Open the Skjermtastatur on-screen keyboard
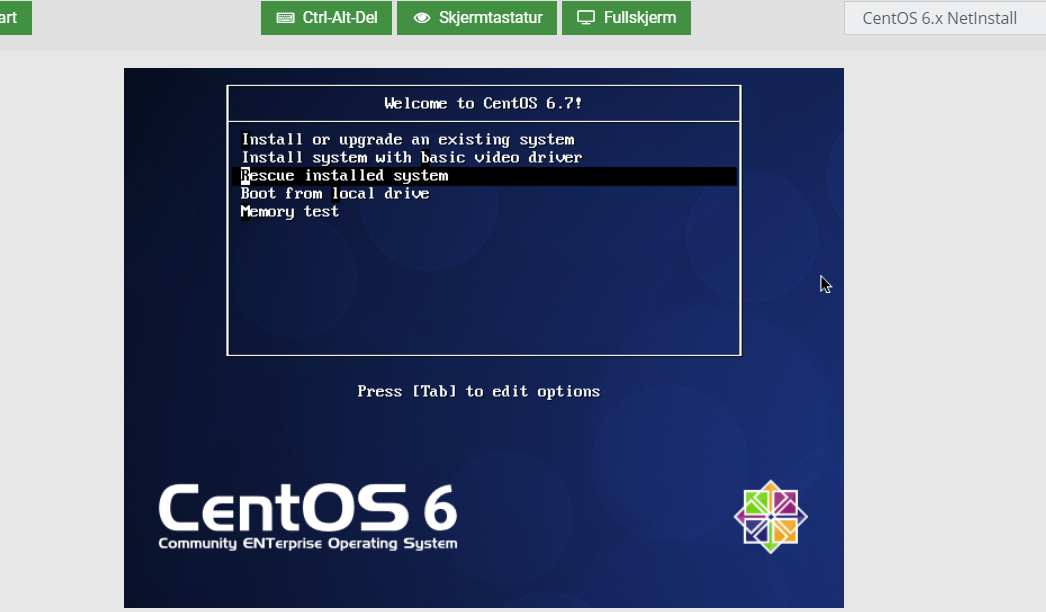Screen dimensions: 1046x612 coord(477,18)
